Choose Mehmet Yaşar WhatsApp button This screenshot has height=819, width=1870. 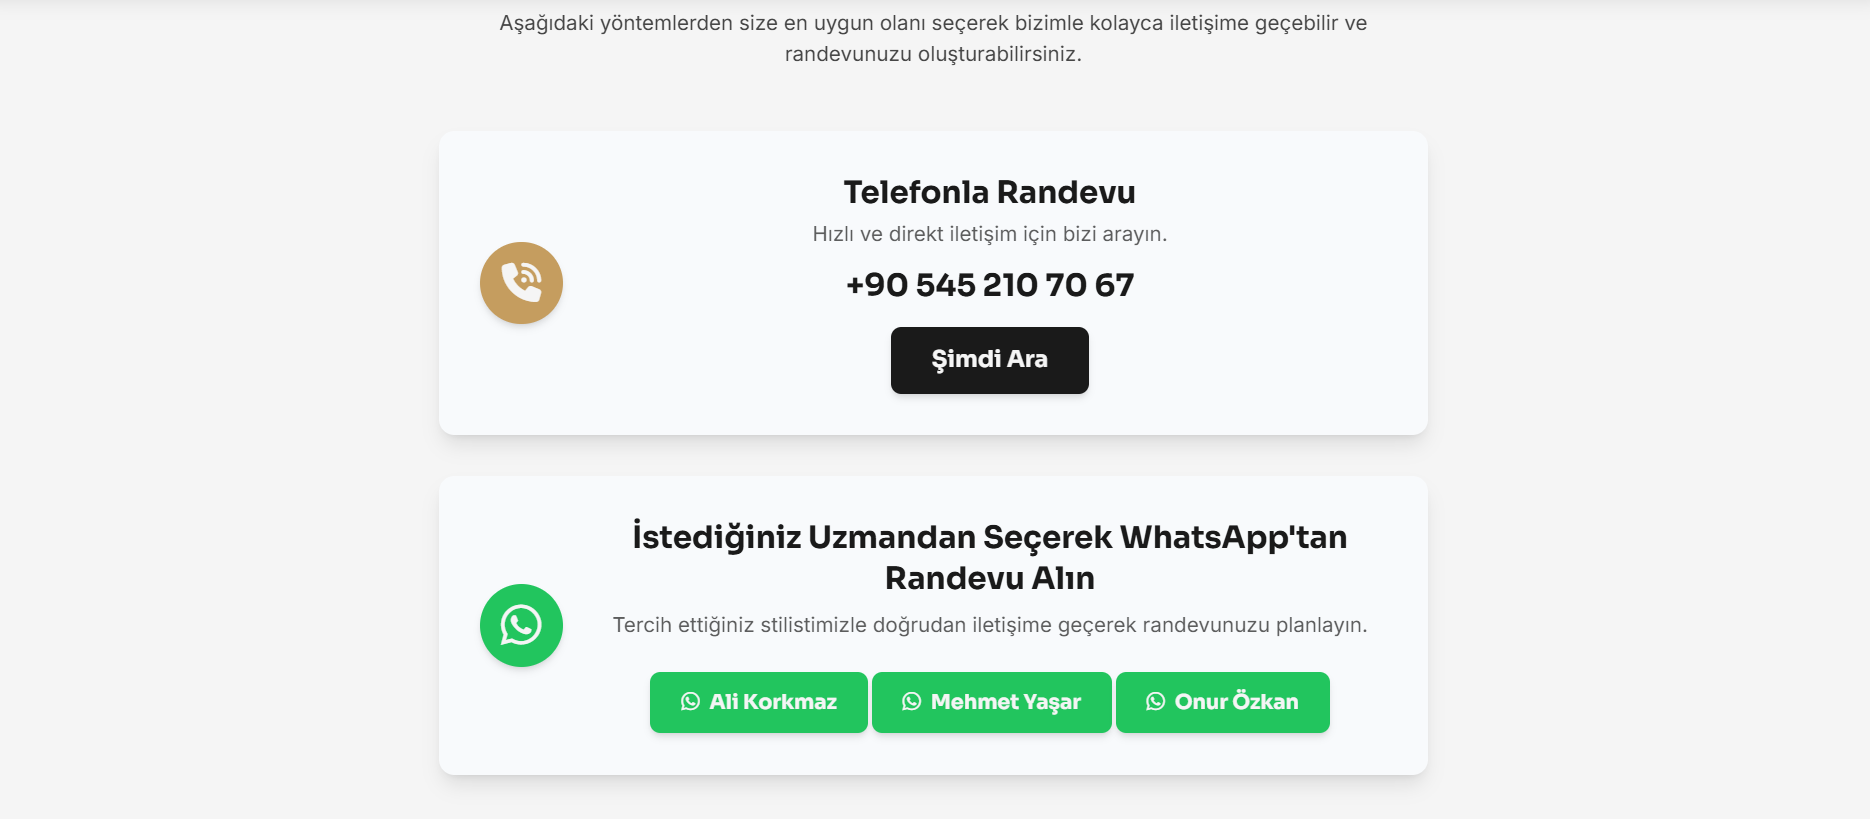click(x=992, y=702)
